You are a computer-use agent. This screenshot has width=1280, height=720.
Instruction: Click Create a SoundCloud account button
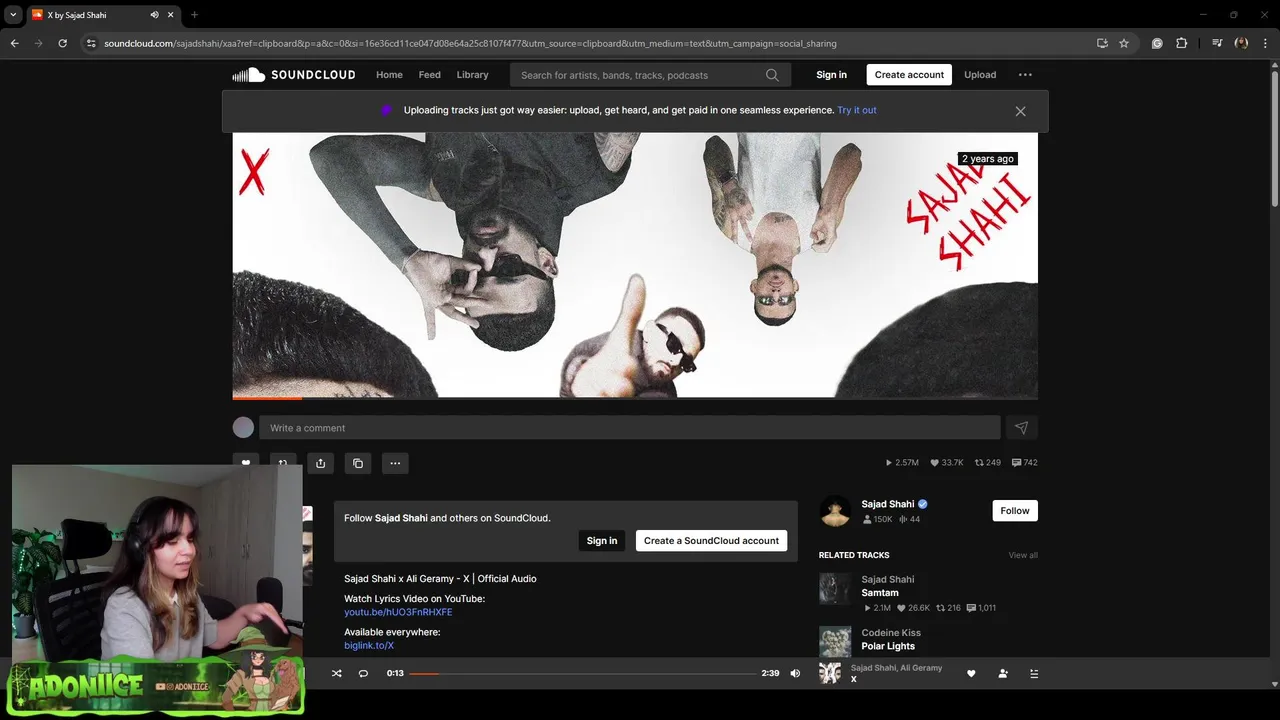click(x=711, y=541)
